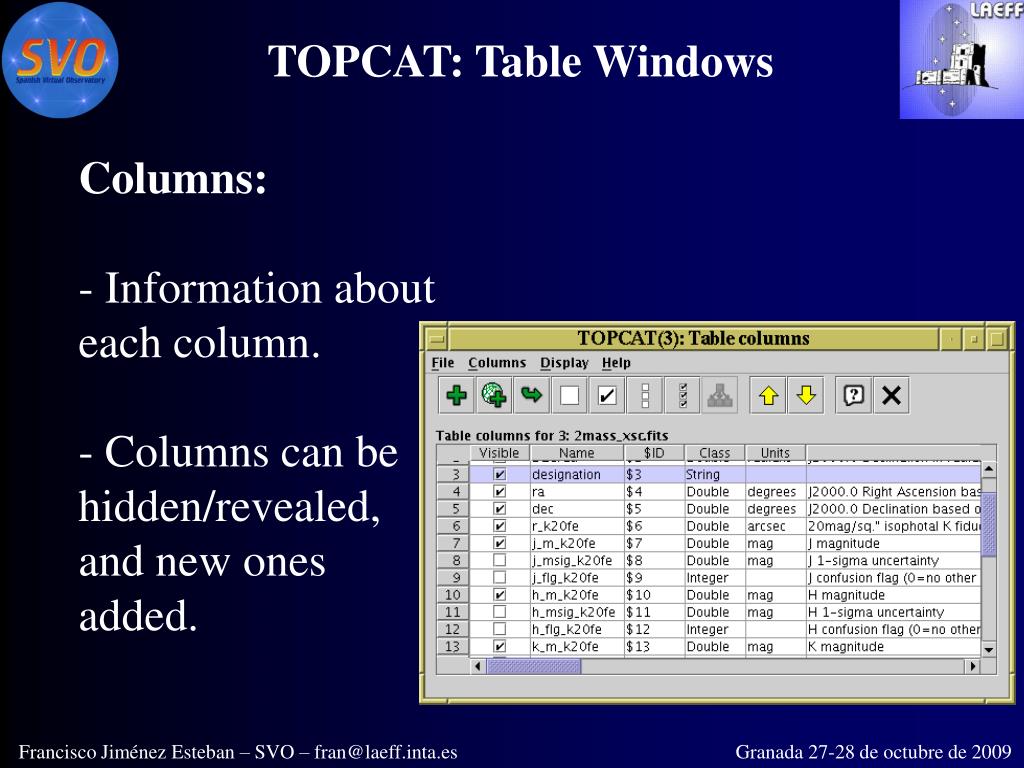1024x768 pixels.
Task: Click the 'J magnitude' description cell
Action: pyautogui.click(x=893, y=543)
